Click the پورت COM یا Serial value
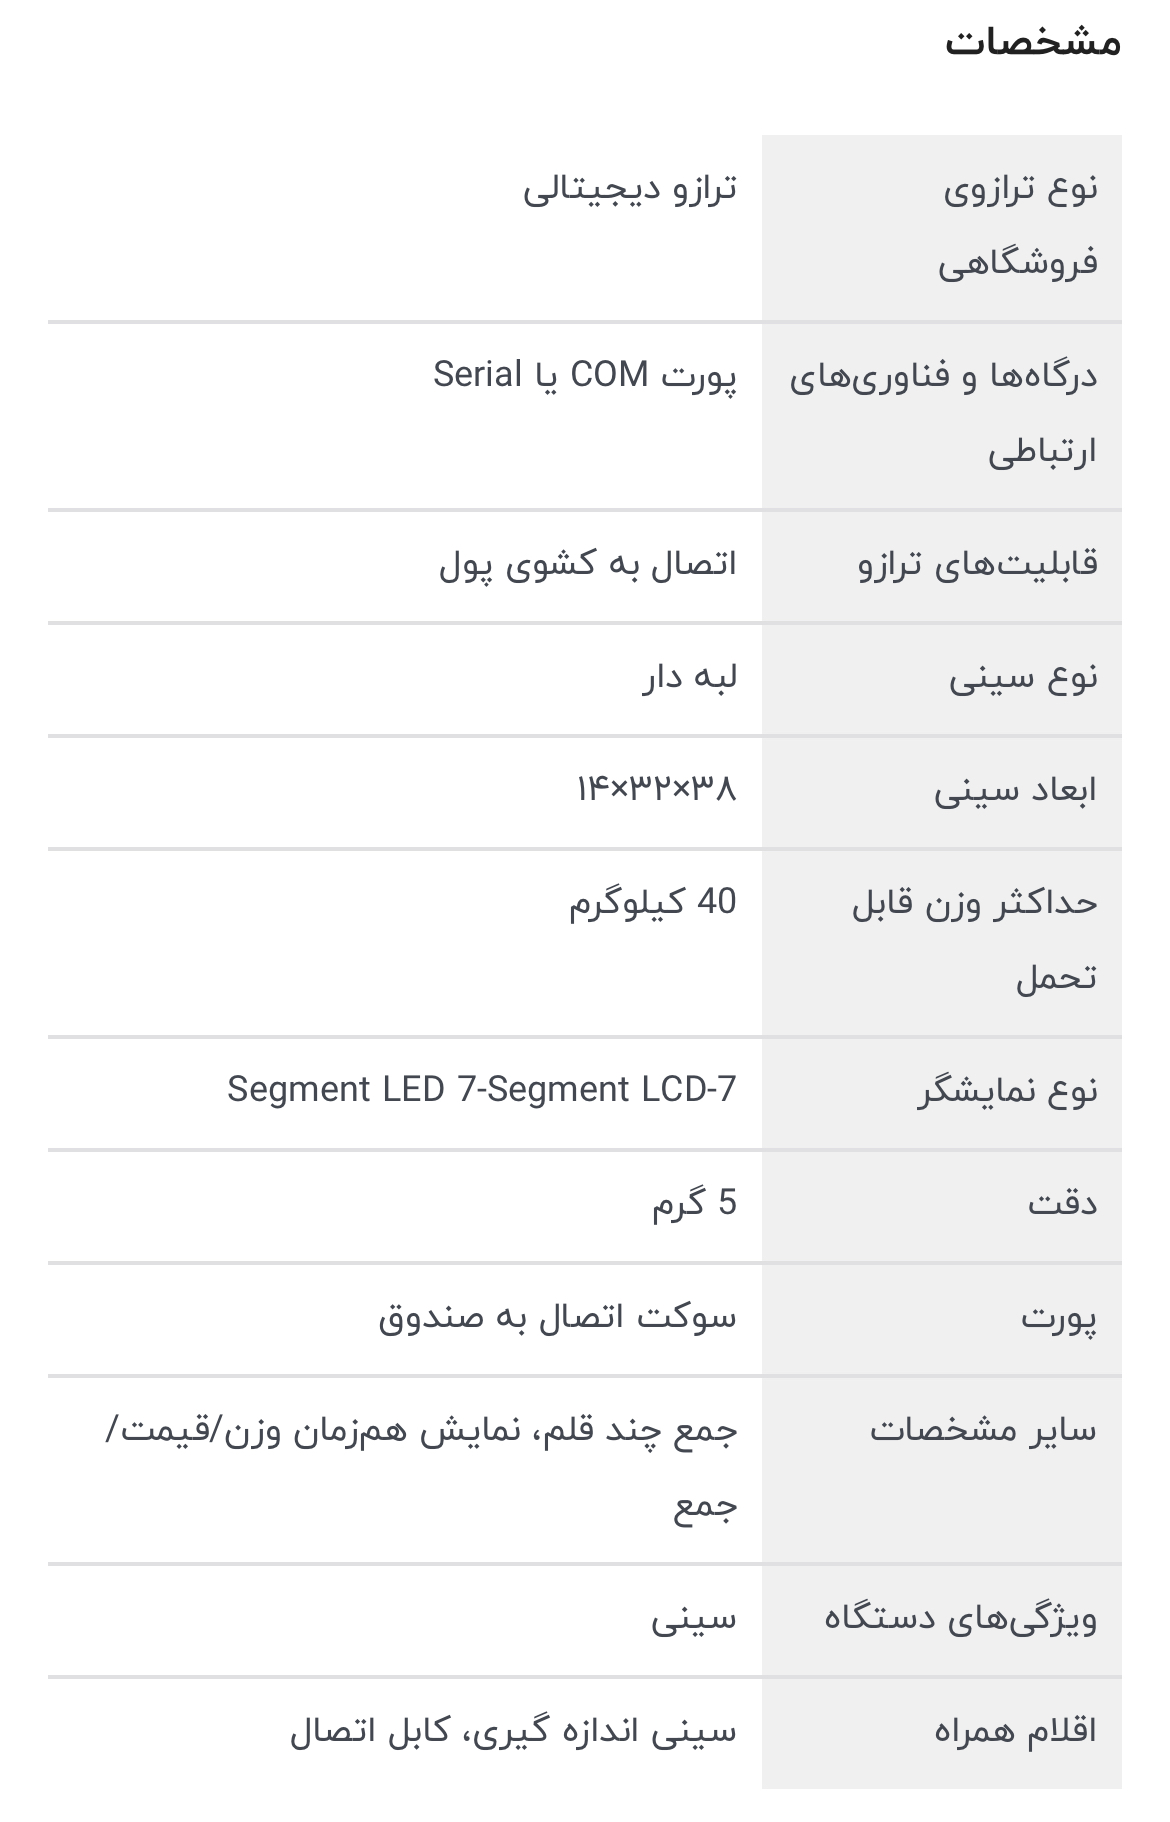Viewport: 1170px width, 1822px height. coord(585,376)
